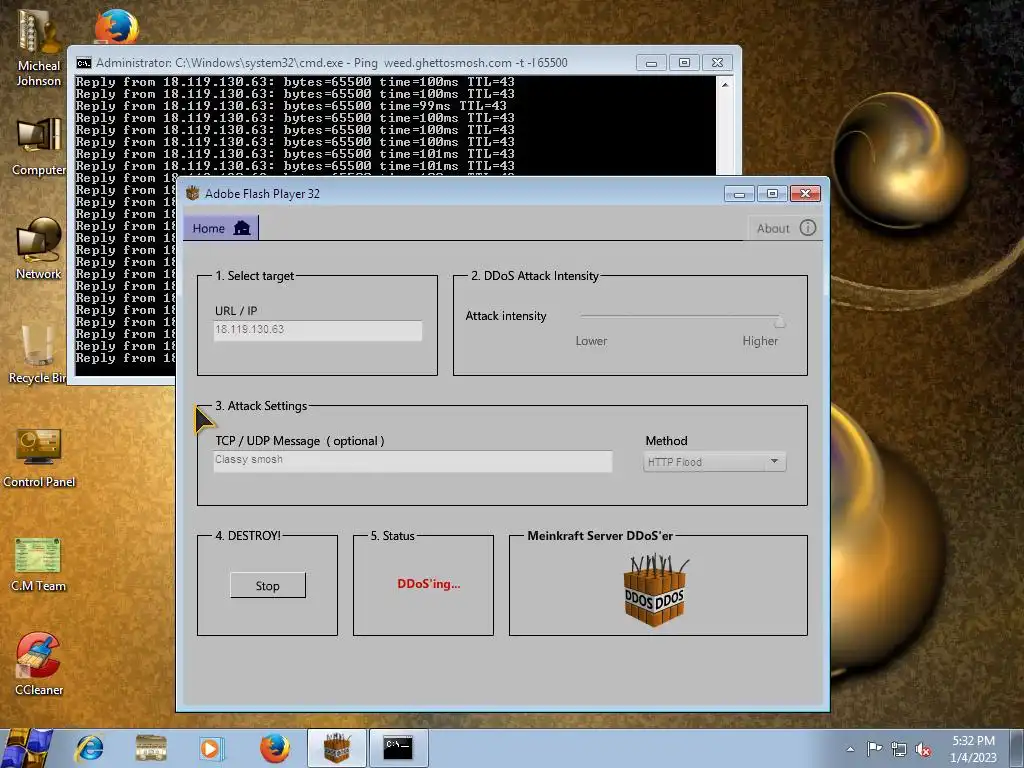The image size is (1024, 768).
Task: Open the Recycle Bin on desktop
Action: (x=37, y=353)
